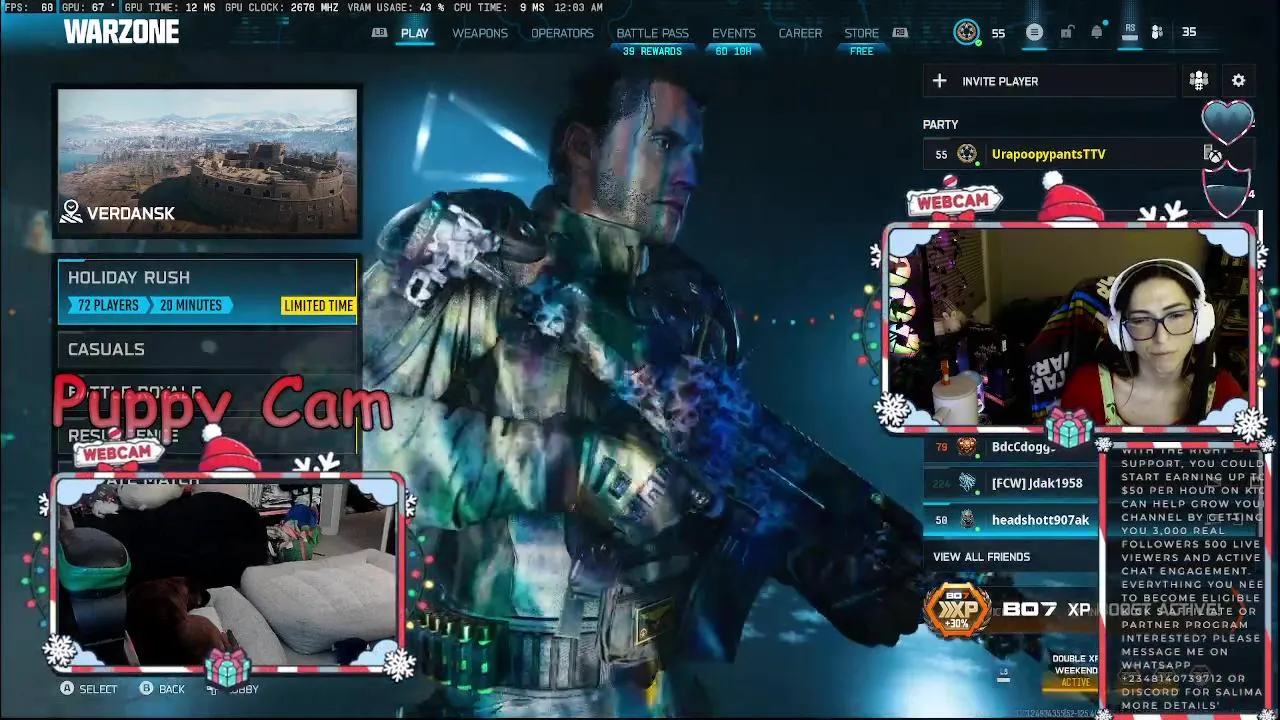Open the social friends icon beside 35
The height and width of the screenshot is (720, 1280).
pos(1157,32)
